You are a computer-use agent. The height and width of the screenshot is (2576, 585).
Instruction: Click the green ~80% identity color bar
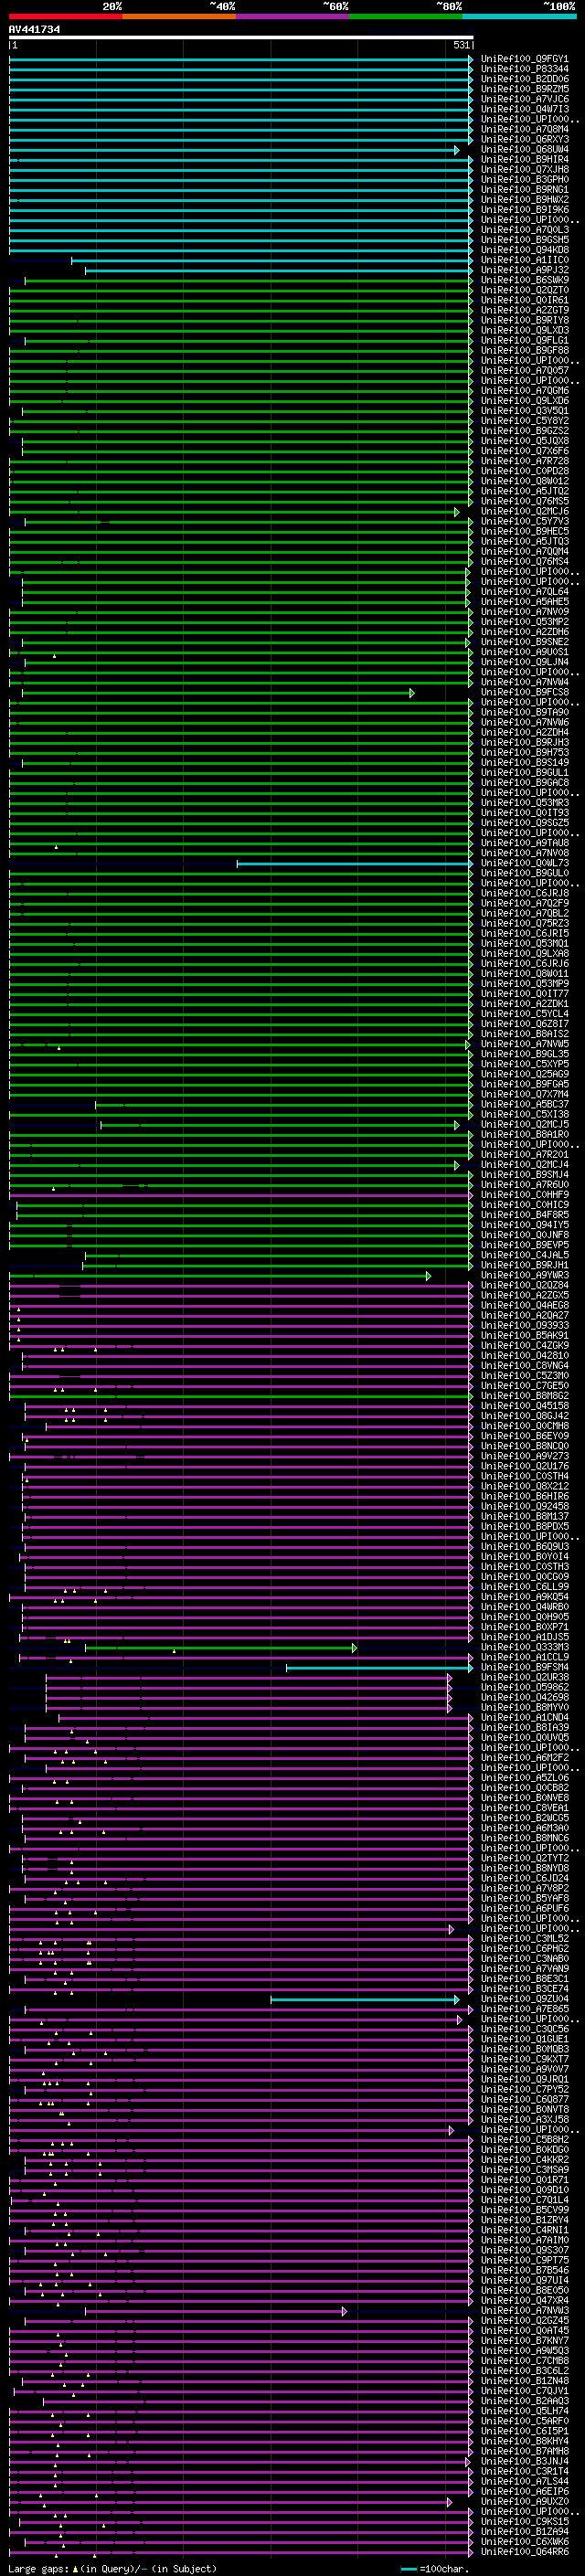[406, 16]
